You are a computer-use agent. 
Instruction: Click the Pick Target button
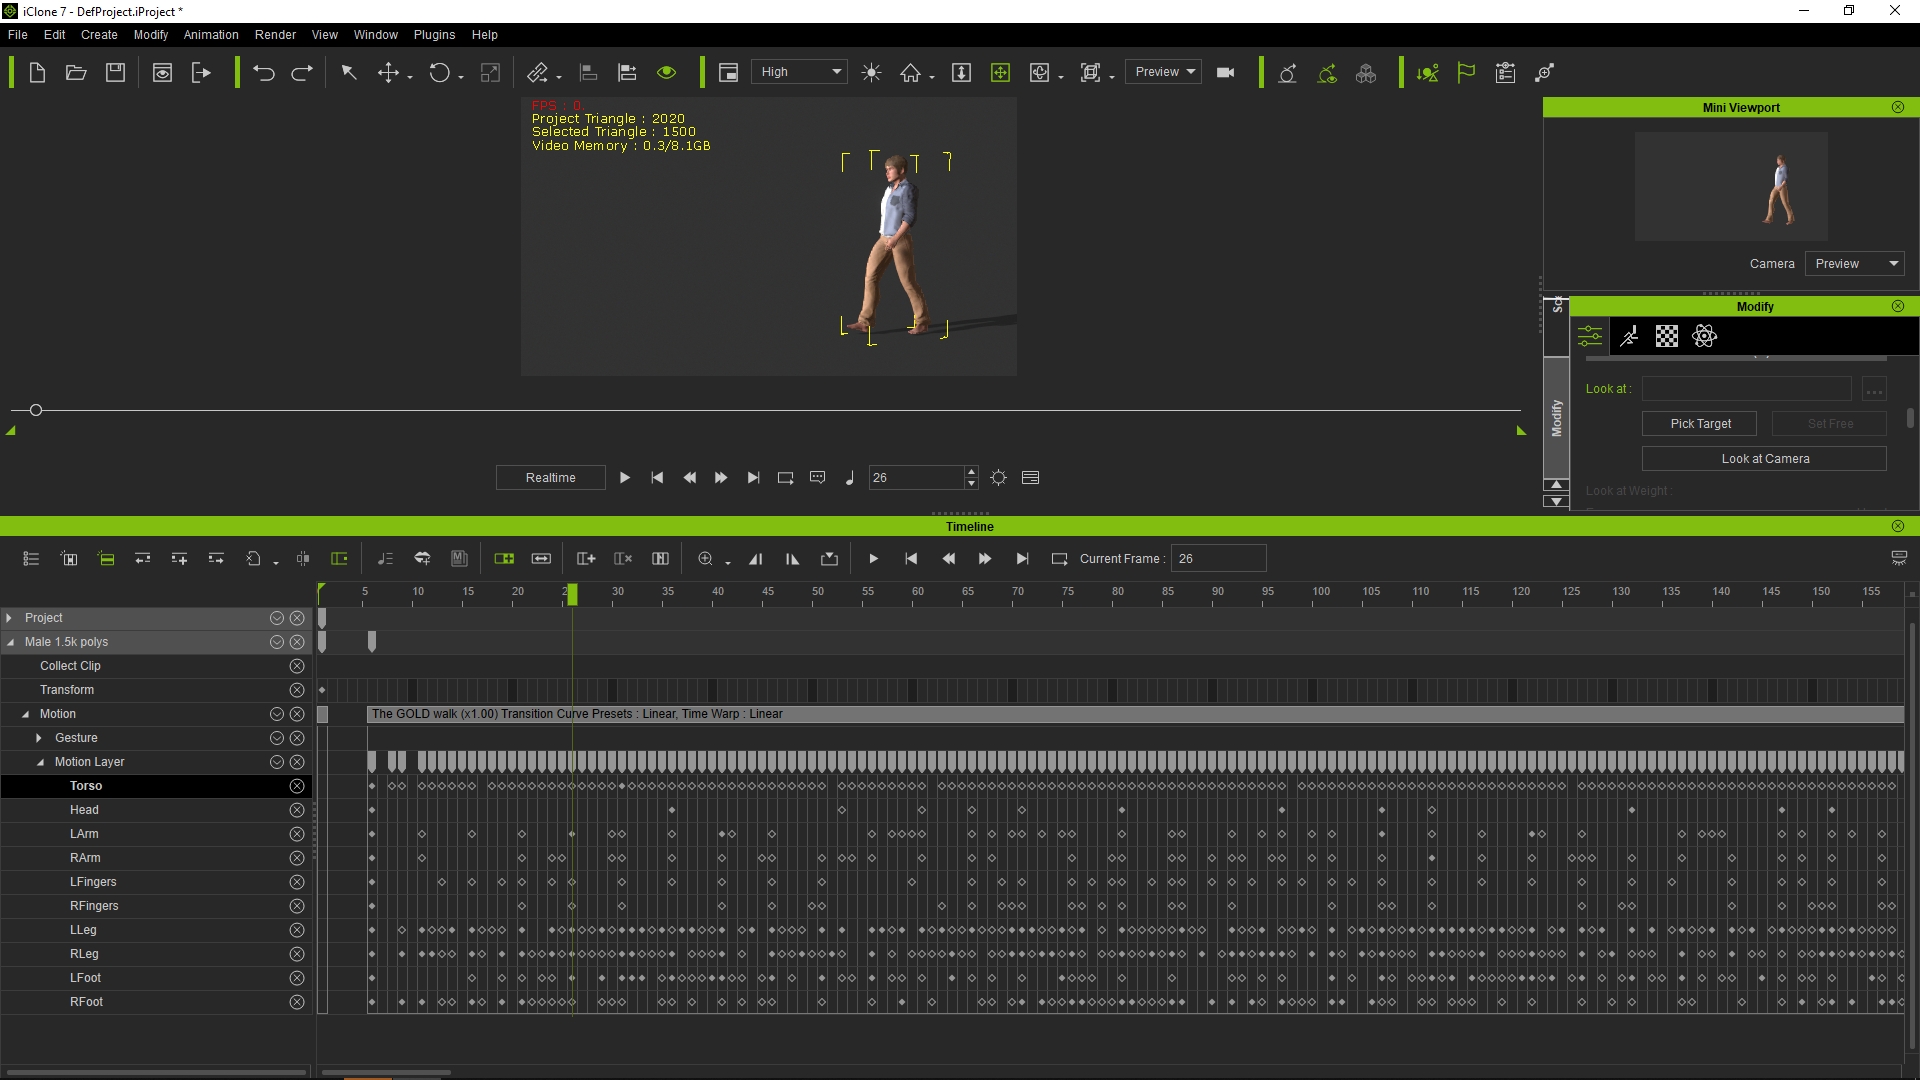[x=1700, y=424]
